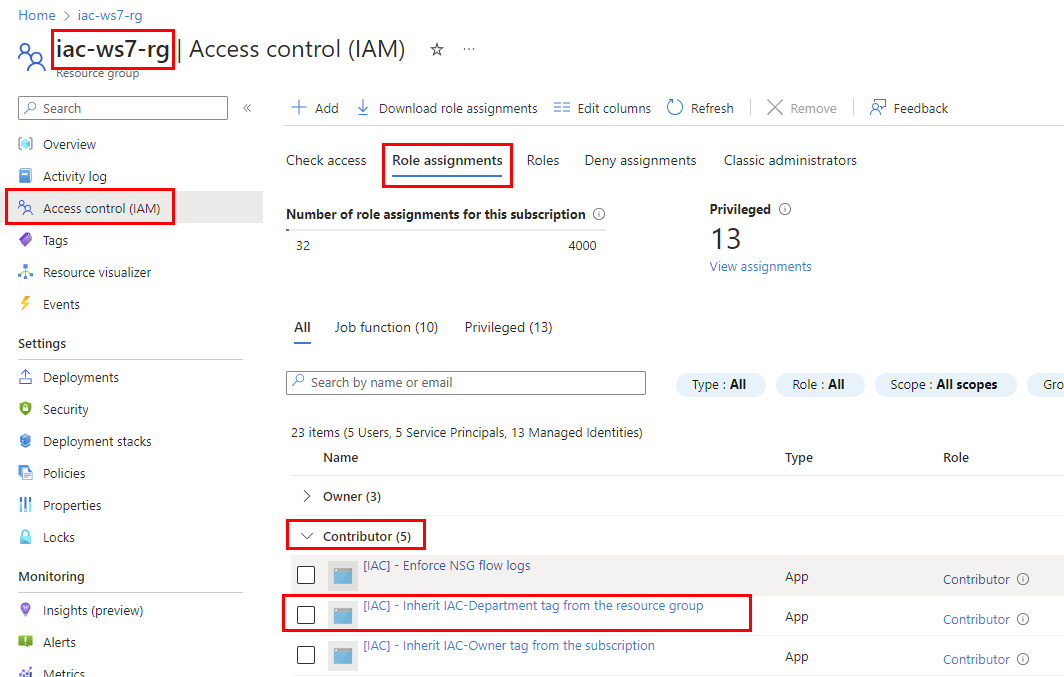
Task: Select the Inherit IAC-Department tag row checkbox
Action: [306, 615]
